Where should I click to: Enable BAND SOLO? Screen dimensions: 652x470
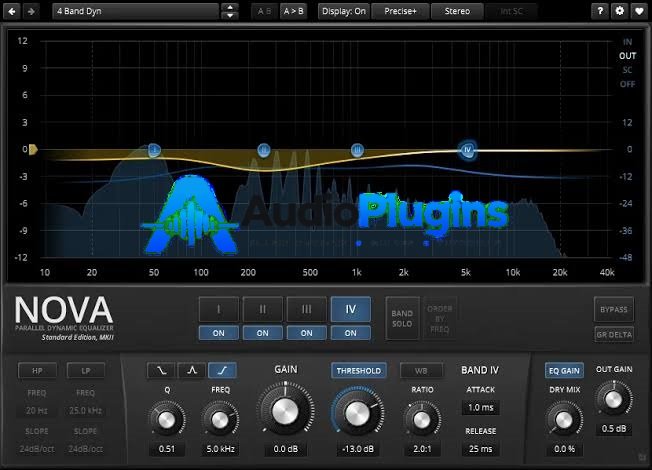click(402, 319)
